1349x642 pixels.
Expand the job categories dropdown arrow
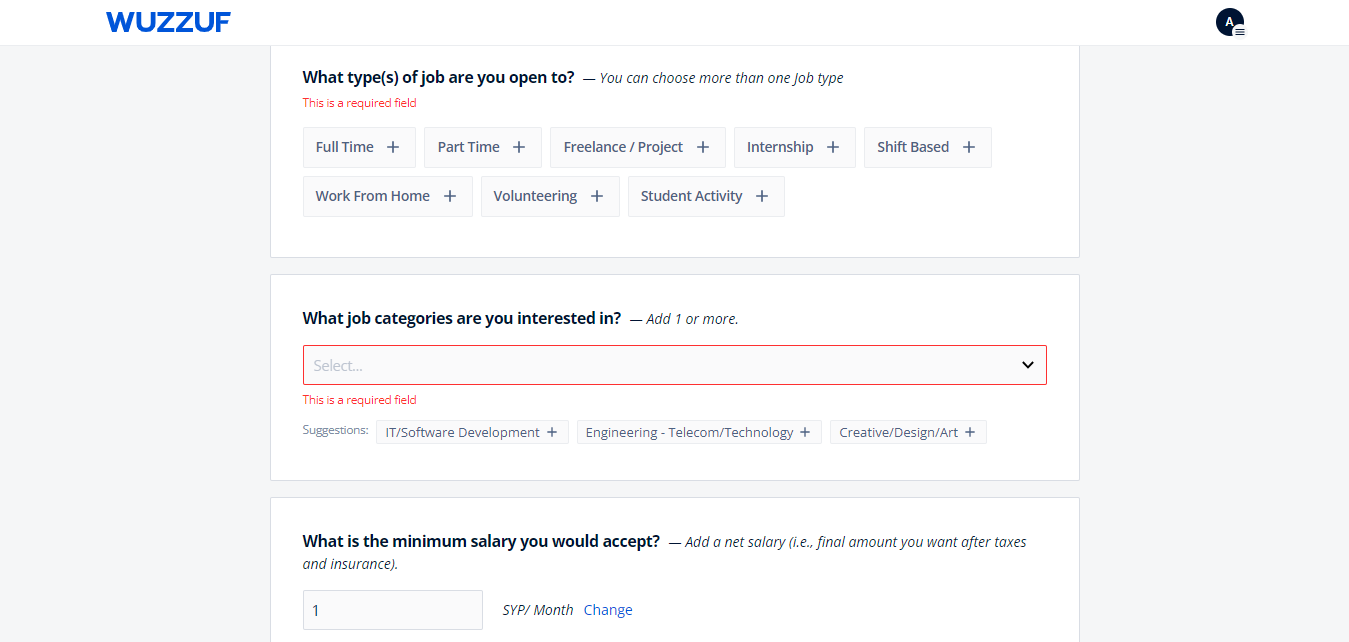pos(1027,365)
